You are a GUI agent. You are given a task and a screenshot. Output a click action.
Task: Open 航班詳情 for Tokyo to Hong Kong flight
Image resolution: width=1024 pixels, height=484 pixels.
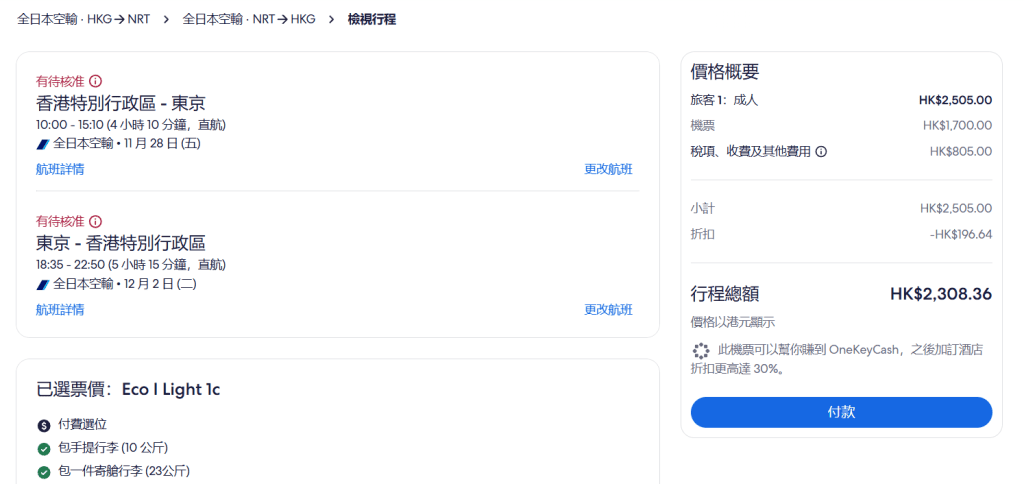click(60, 310)
